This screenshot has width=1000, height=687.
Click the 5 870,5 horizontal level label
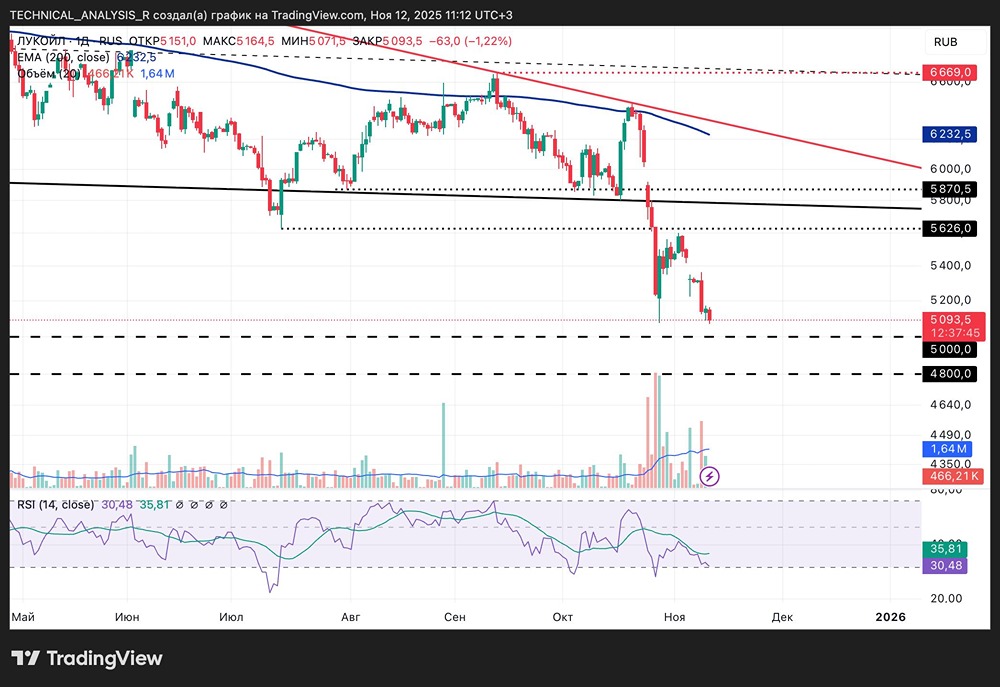[951, 188]
